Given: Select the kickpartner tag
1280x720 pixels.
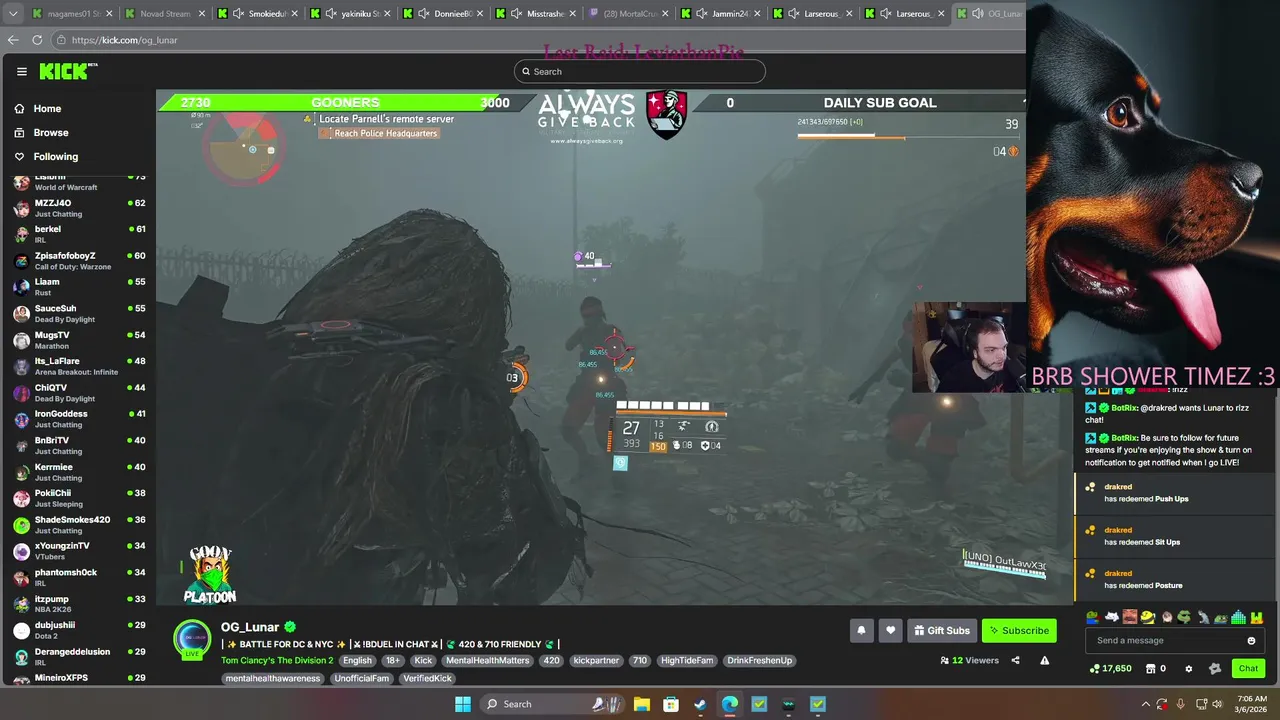Looking at the screenshot, I should [x=596, y=660].
